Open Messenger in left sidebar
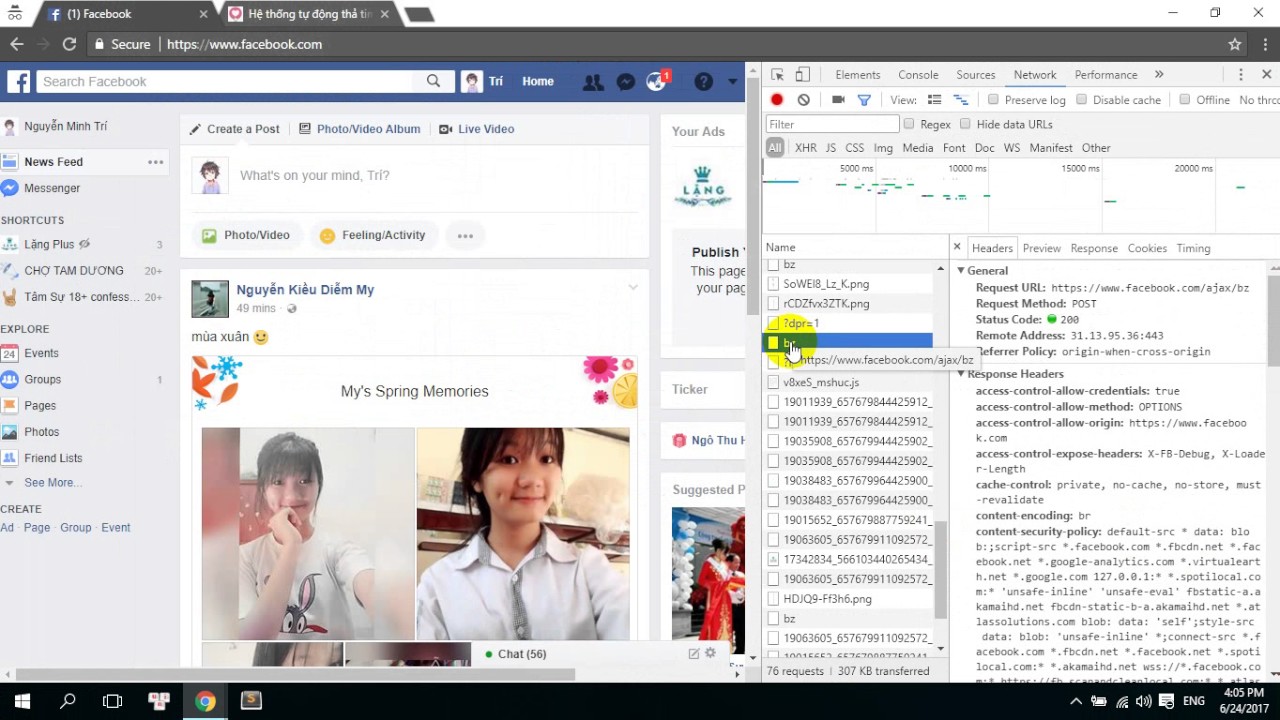 point(52,188)
